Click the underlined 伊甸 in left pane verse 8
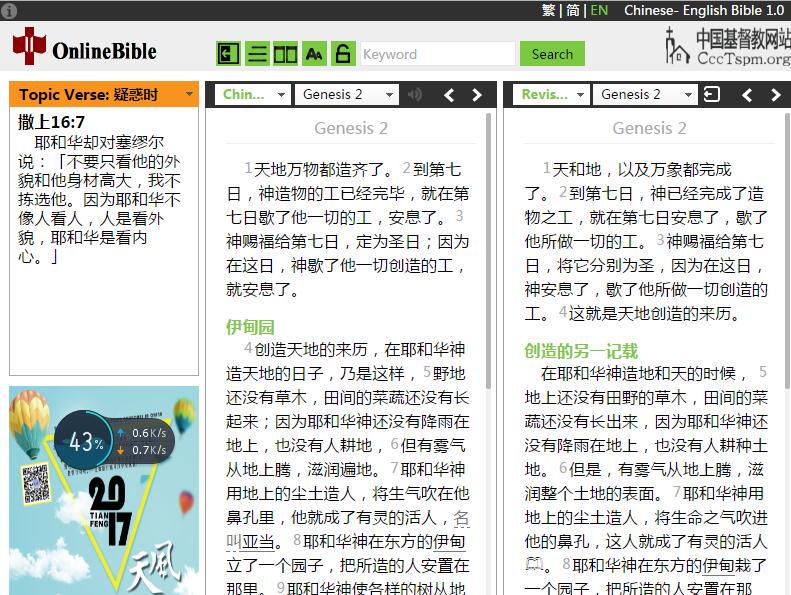 tap(449, 542)
